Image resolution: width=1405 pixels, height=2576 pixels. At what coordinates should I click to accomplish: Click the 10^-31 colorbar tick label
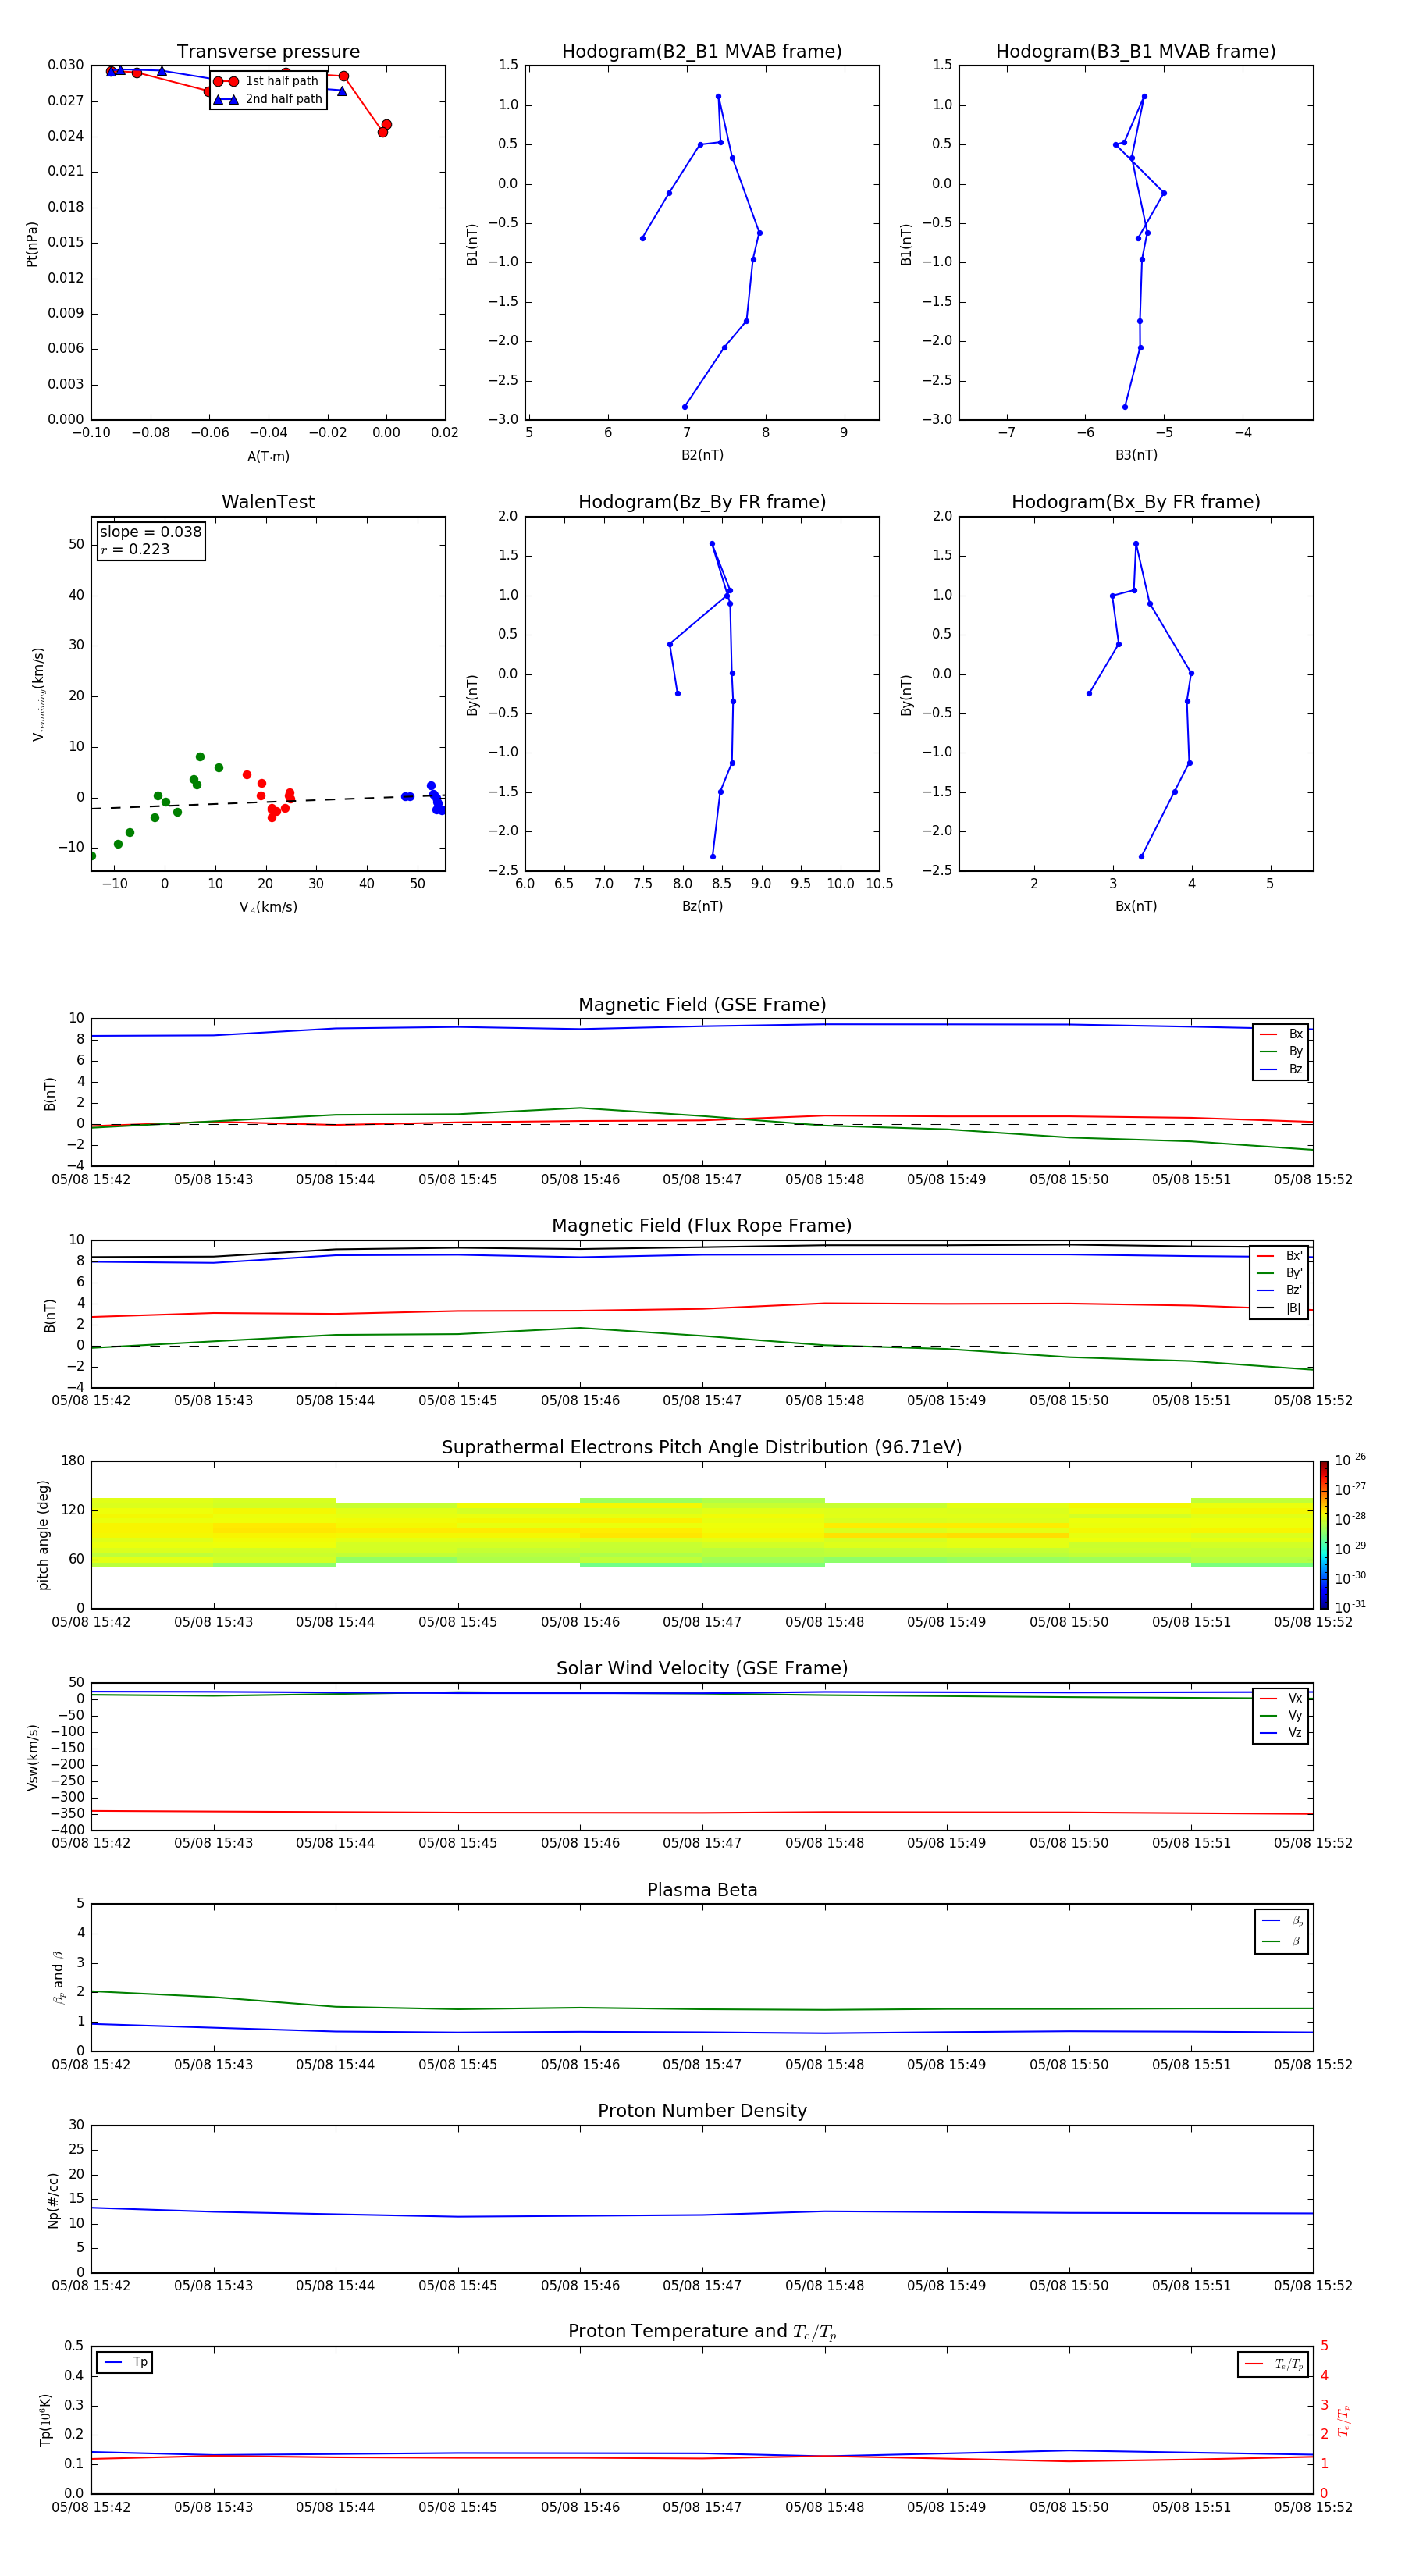pos(1350,1607)
